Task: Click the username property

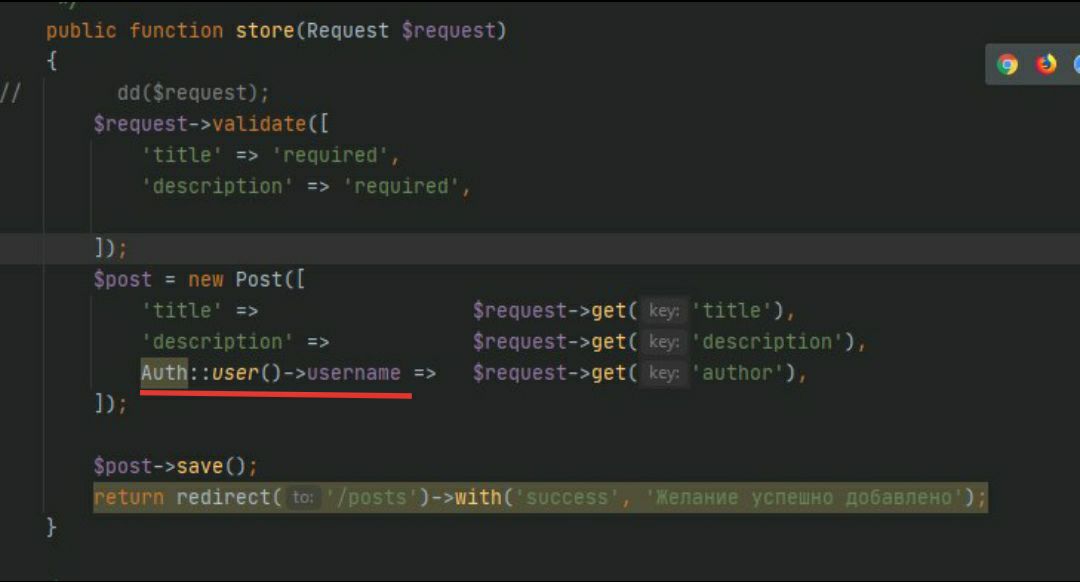Action: (353, 373)
